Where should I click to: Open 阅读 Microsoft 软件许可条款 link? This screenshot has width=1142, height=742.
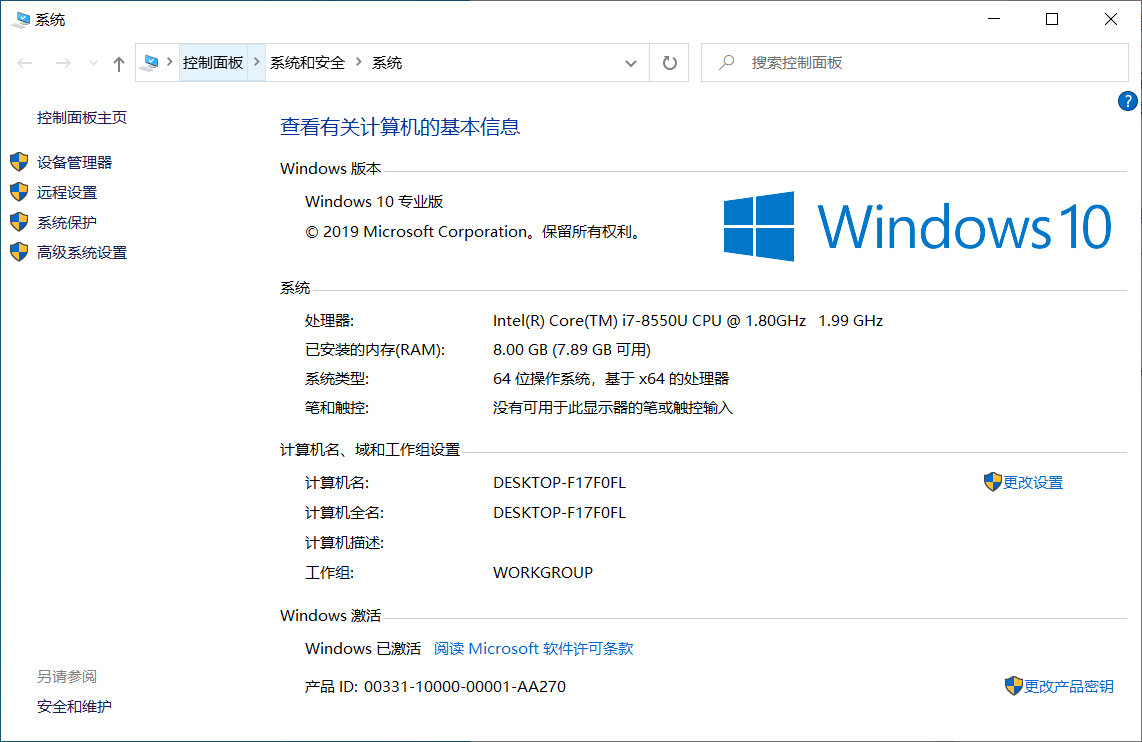pyautogui.click(x=533, y=648)
